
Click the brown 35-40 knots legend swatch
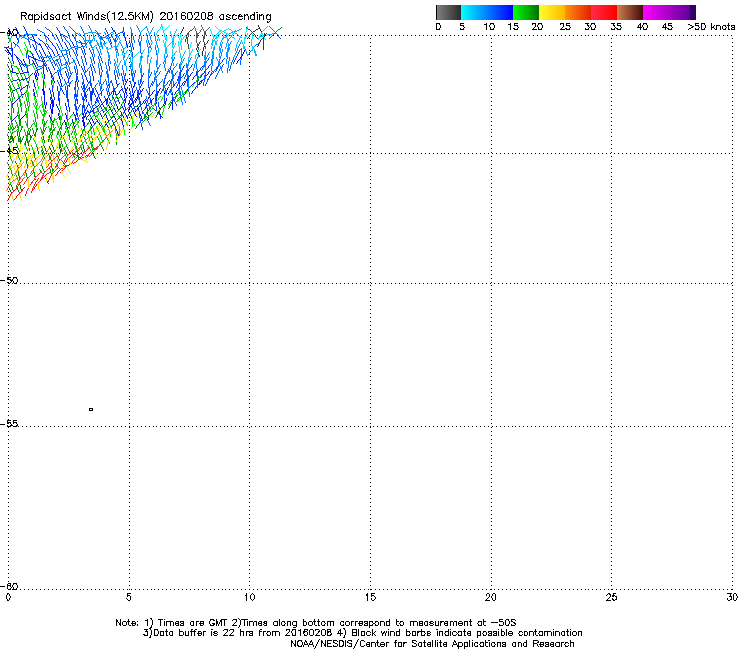tap(630, 12)
